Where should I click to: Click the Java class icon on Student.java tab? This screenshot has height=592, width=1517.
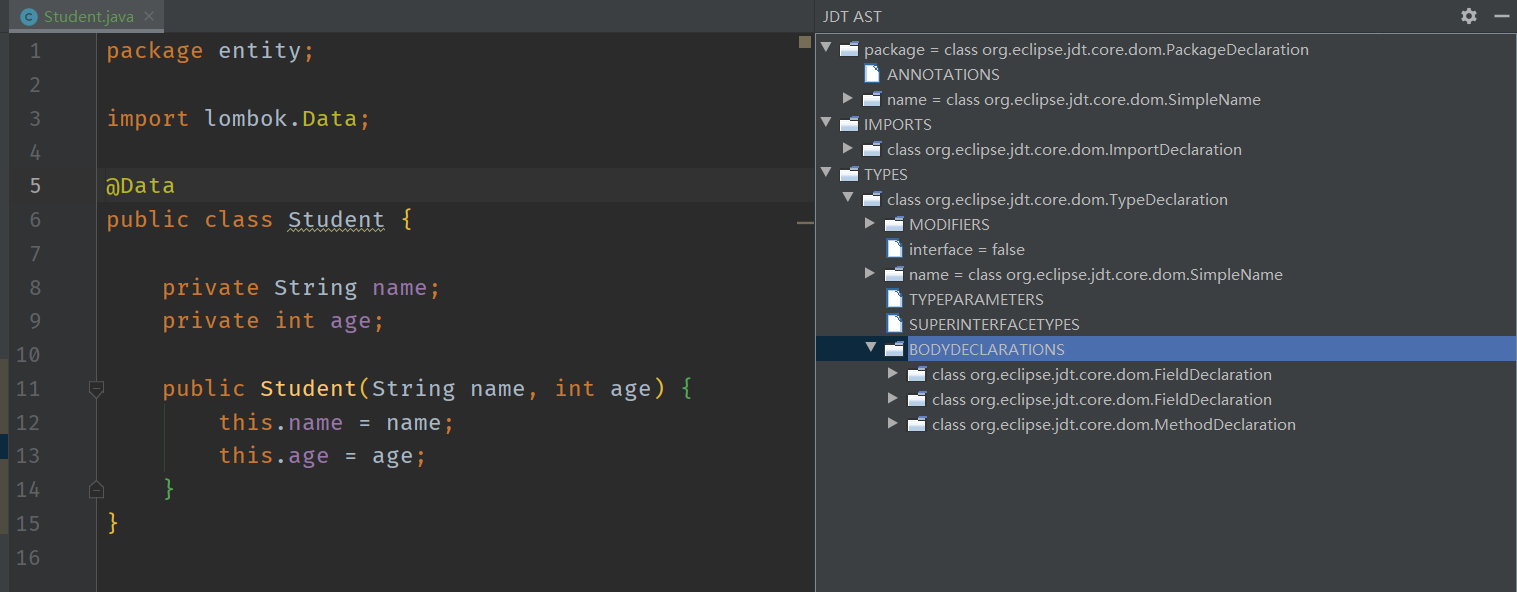tap(28, 17)
